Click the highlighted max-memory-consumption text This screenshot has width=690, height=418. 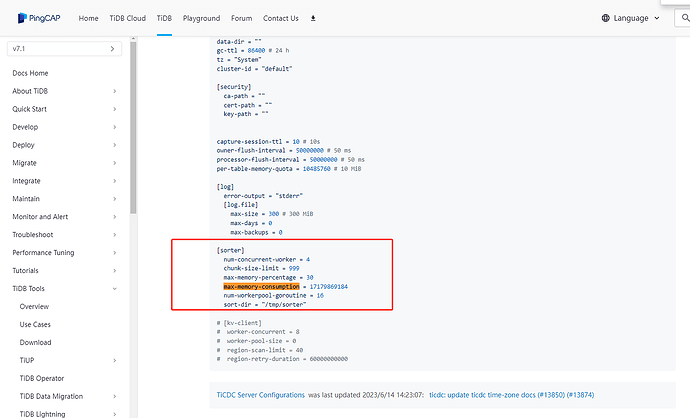point(261,286)
